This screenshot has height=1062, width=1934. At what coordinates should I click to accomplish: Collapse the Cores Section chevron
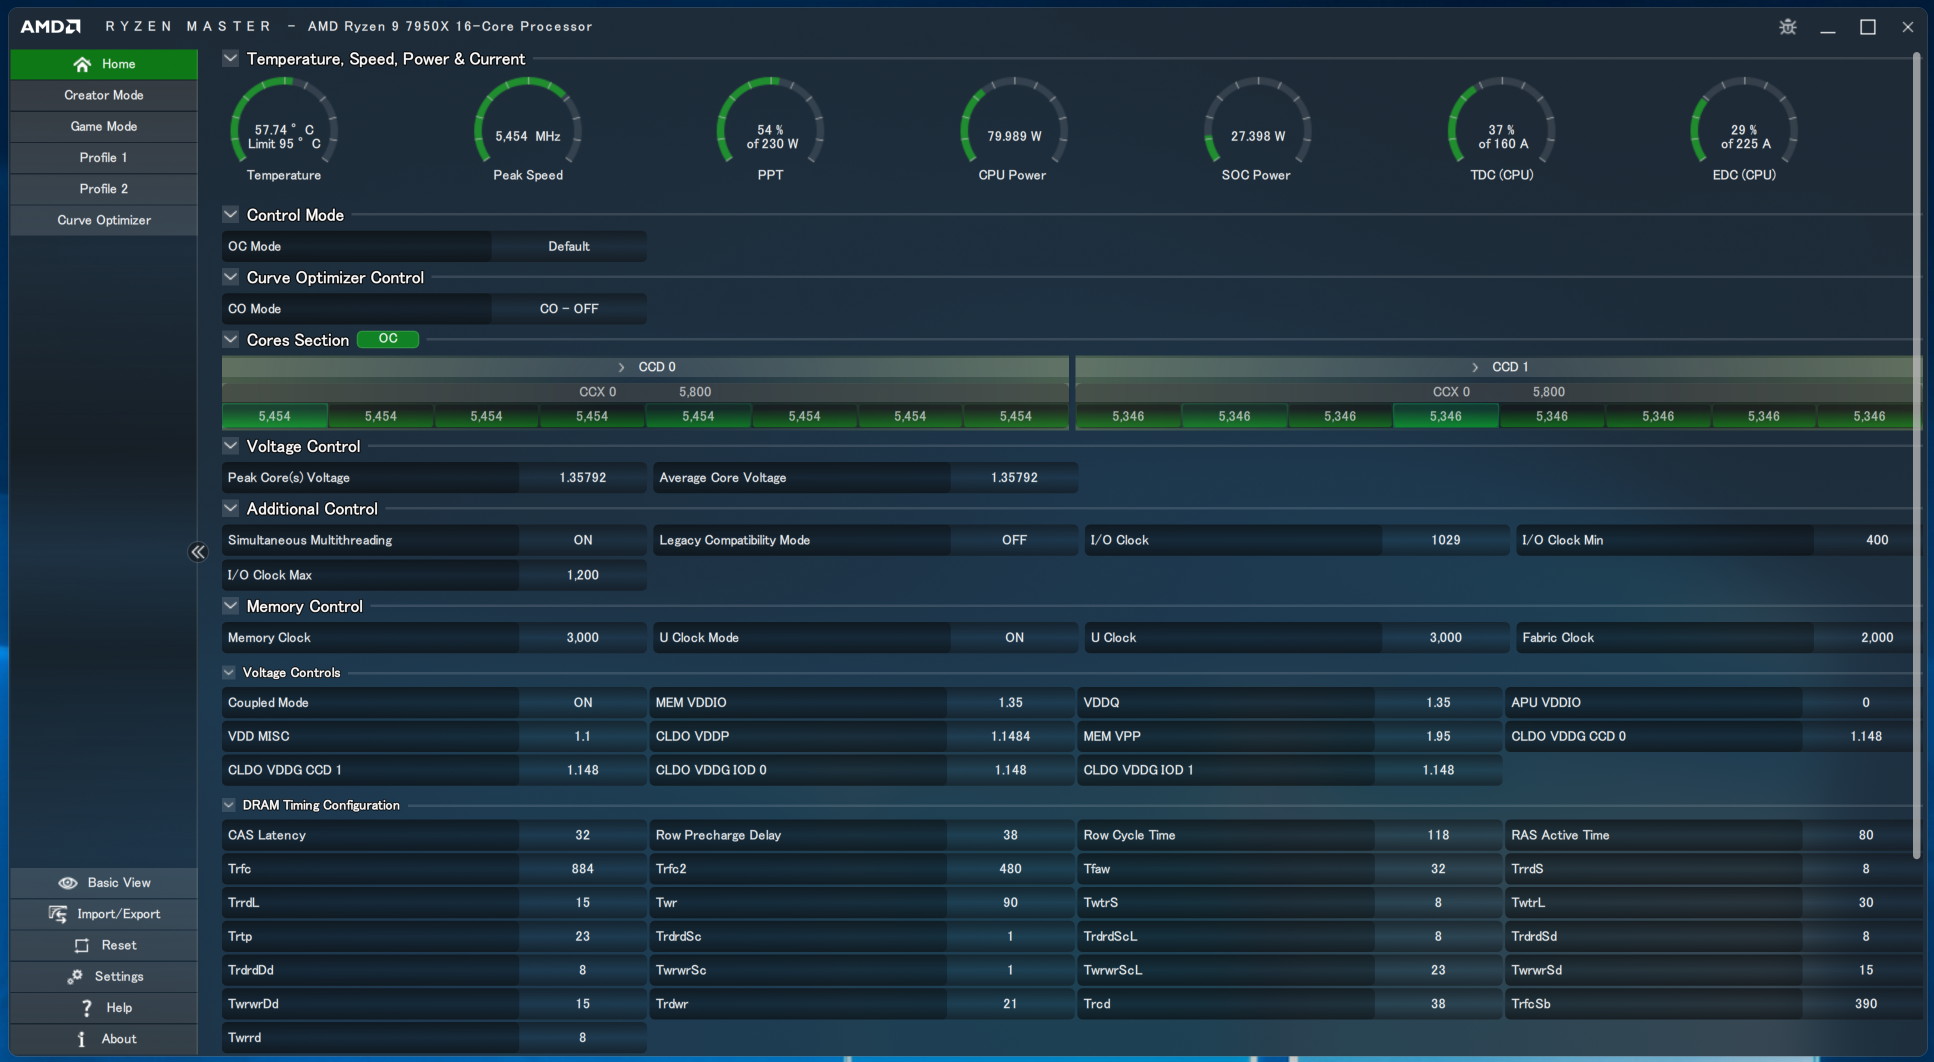tap(231, 339)
